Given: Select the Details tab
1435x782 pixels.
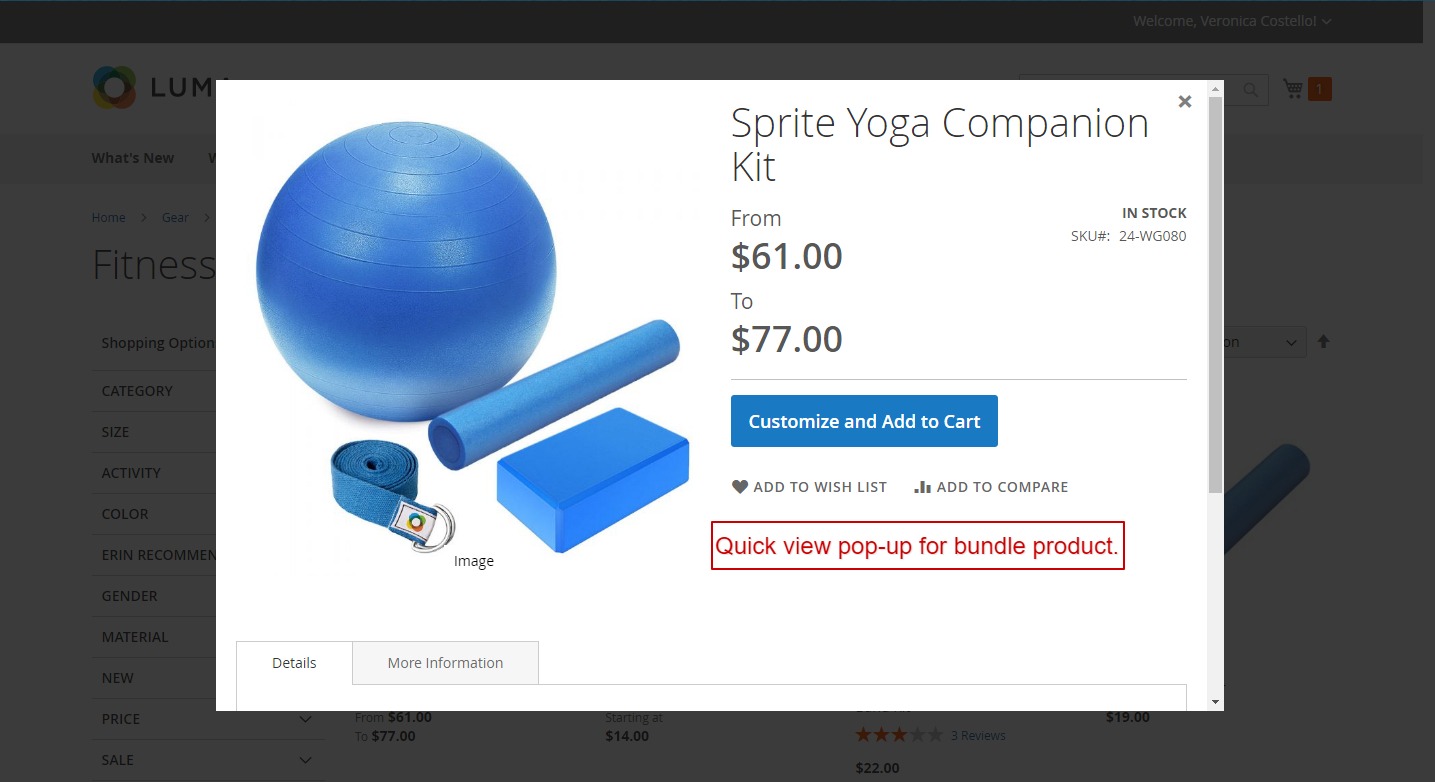Looking at the screenshot, I should pyautogui.click(x=294, y=663).
